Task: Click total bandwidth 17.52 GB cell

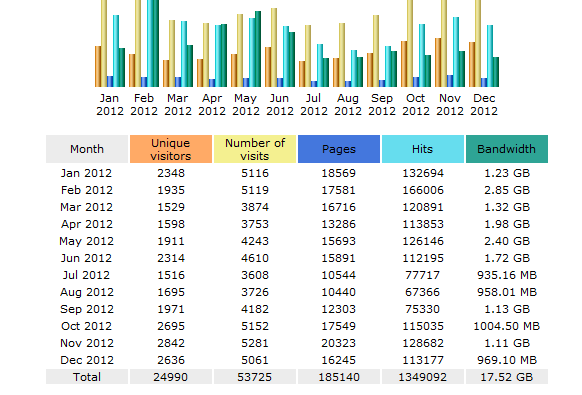Action: [x=507, y=377]
